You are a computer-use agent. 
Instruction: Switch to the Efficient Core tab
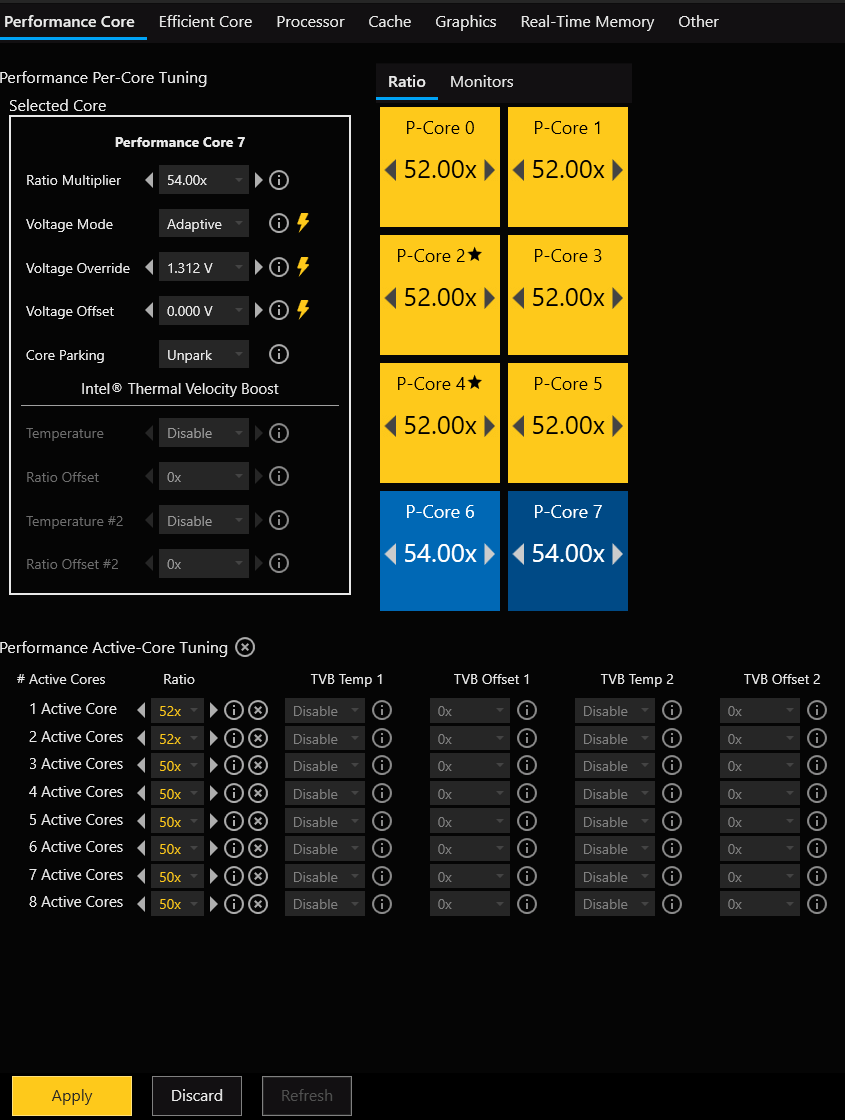click(x=205, y=21)
